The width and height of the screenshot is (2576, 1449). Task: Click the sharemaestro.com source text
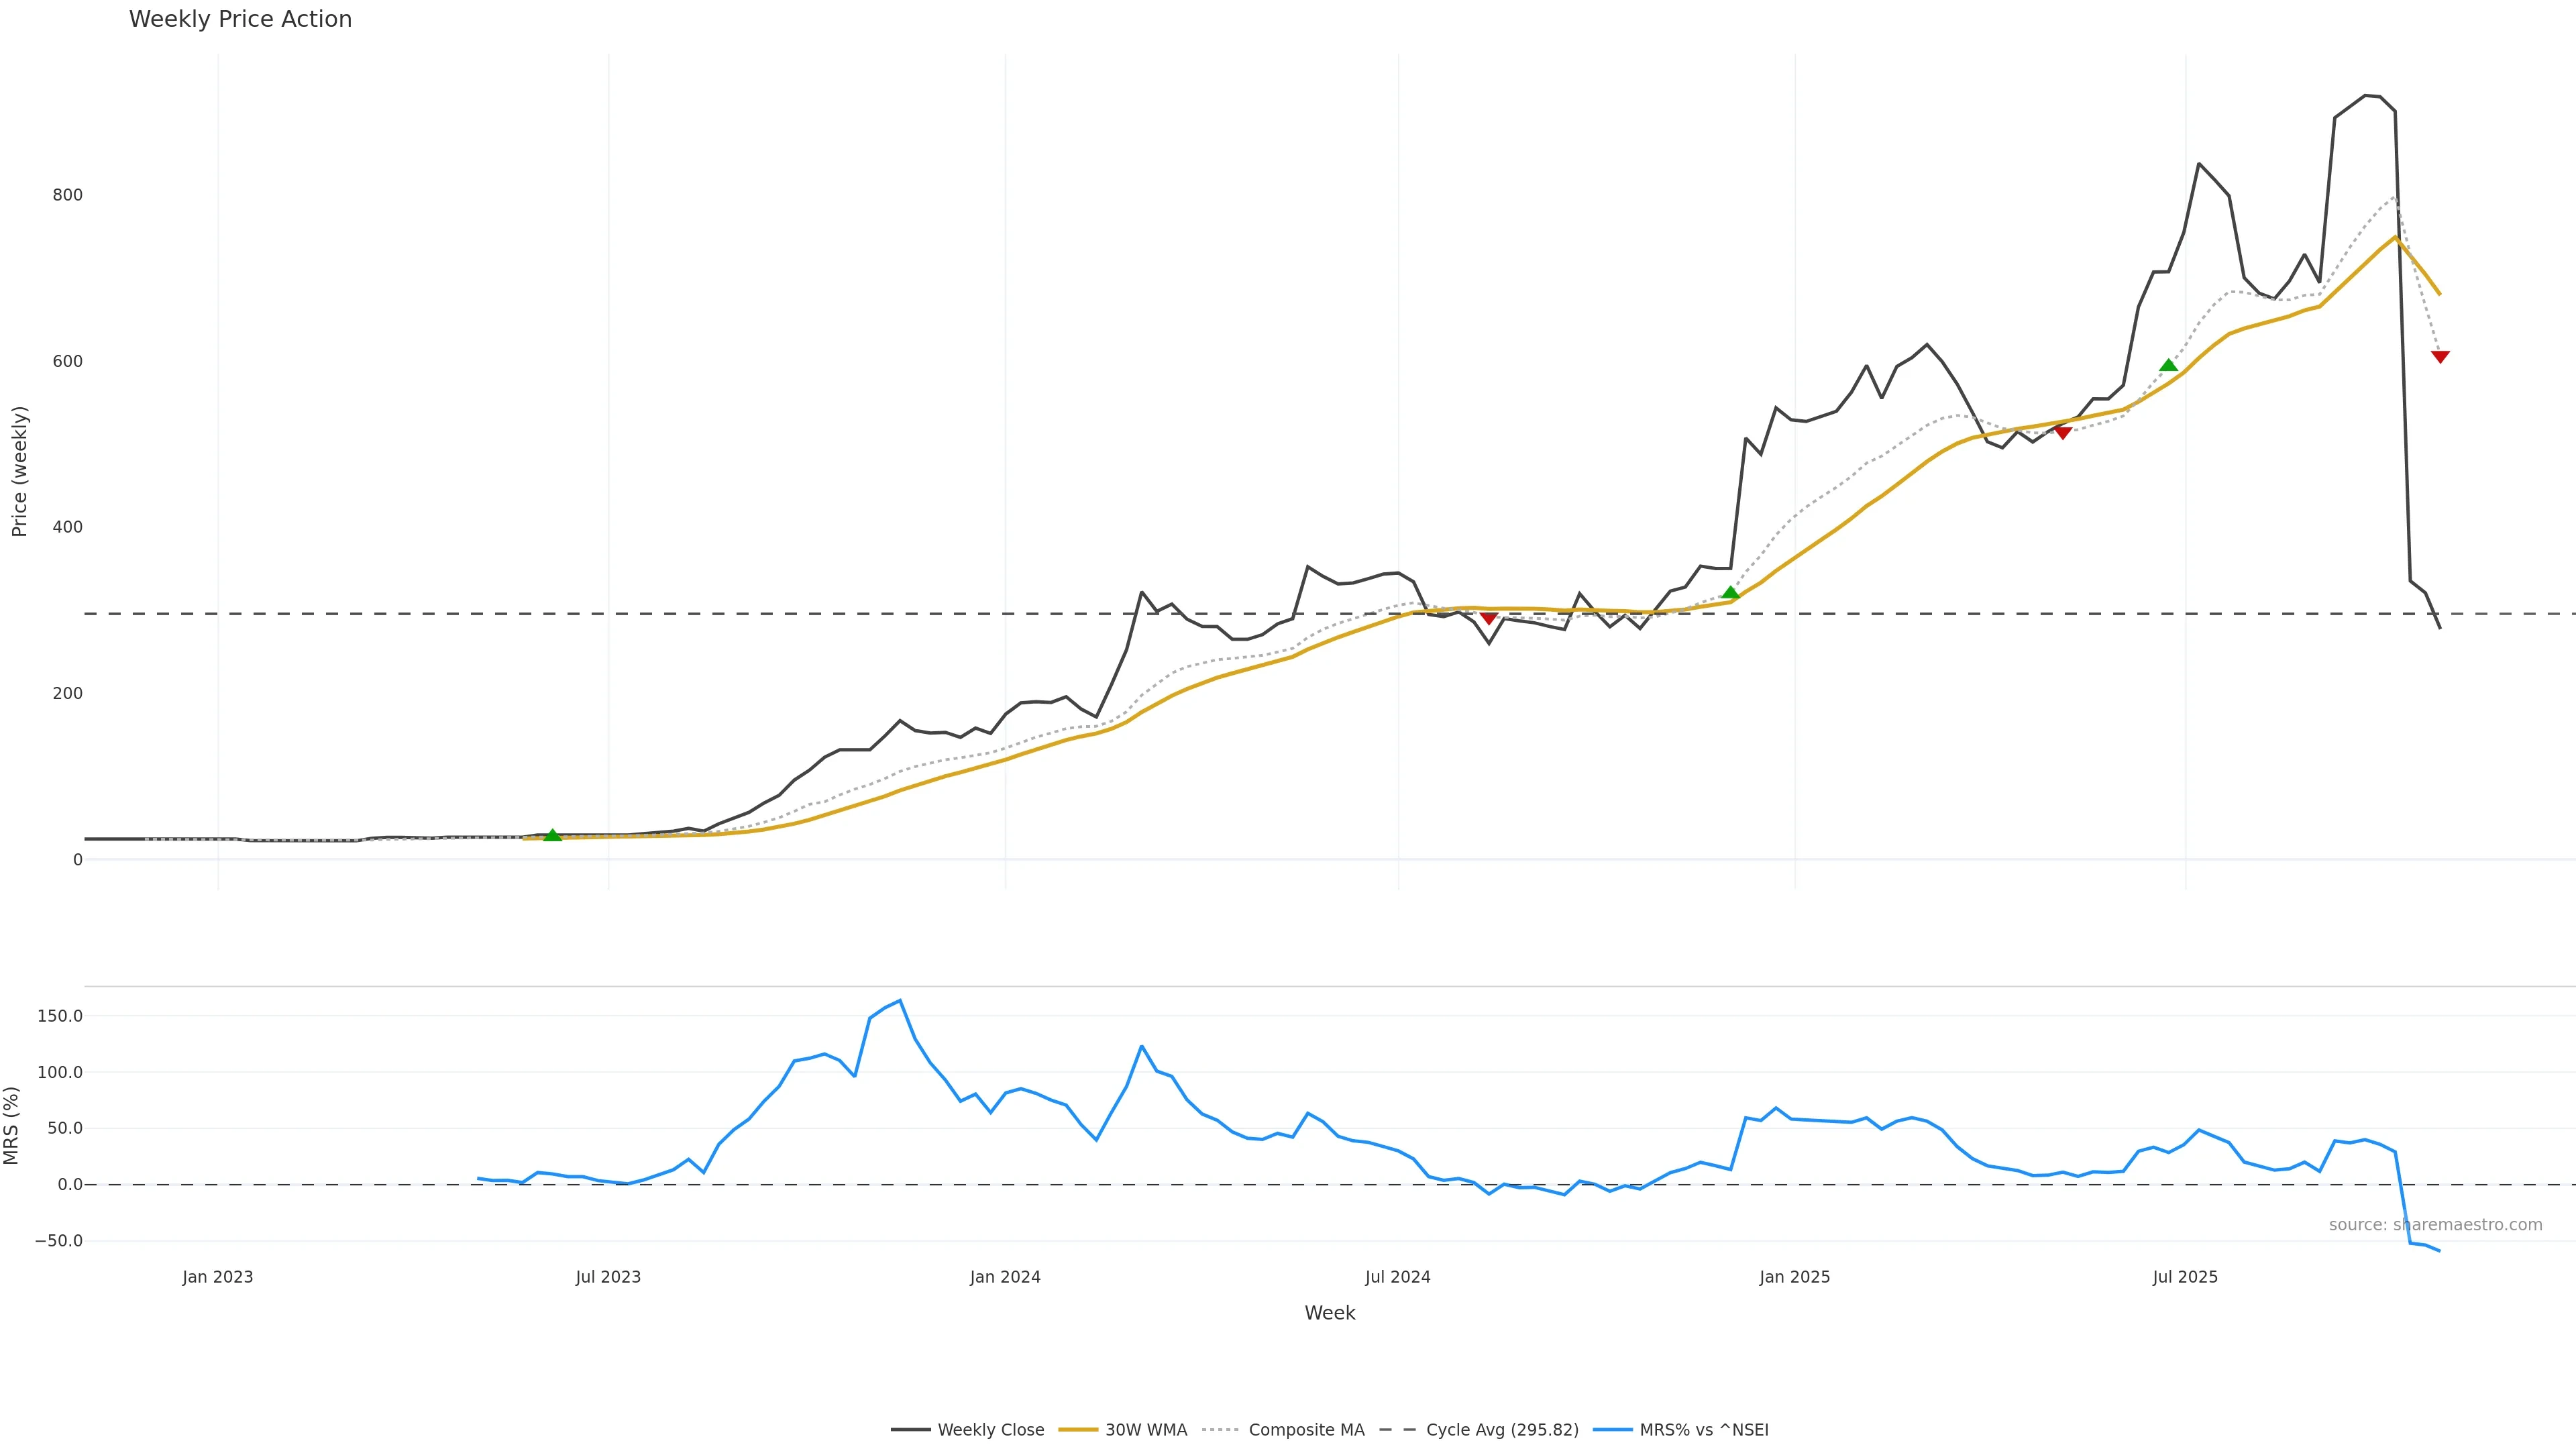(2435, 1225)
